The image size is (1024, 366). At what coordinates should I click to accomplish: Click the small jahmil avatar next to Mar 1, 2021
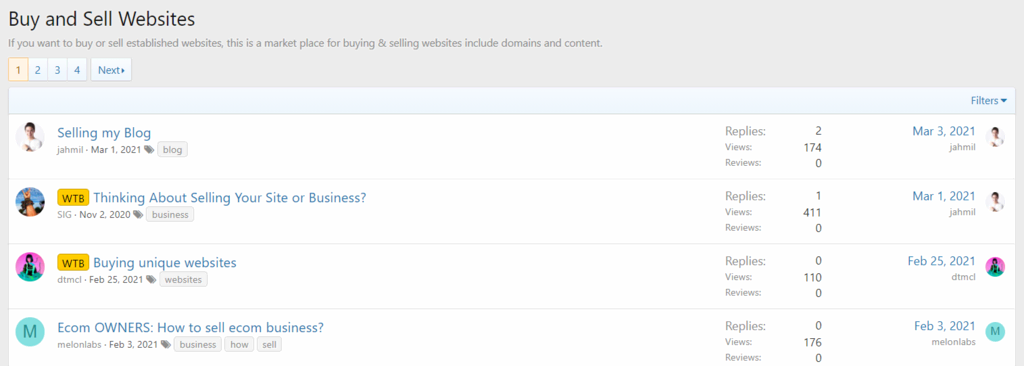995,202
